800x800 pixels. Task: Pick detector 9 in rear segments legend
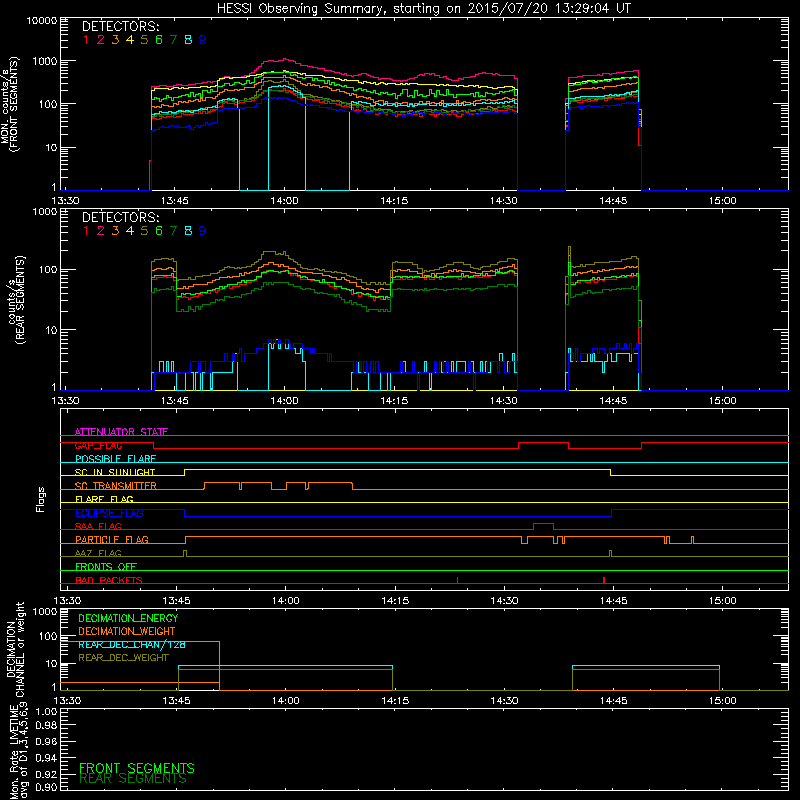point(203,231)
